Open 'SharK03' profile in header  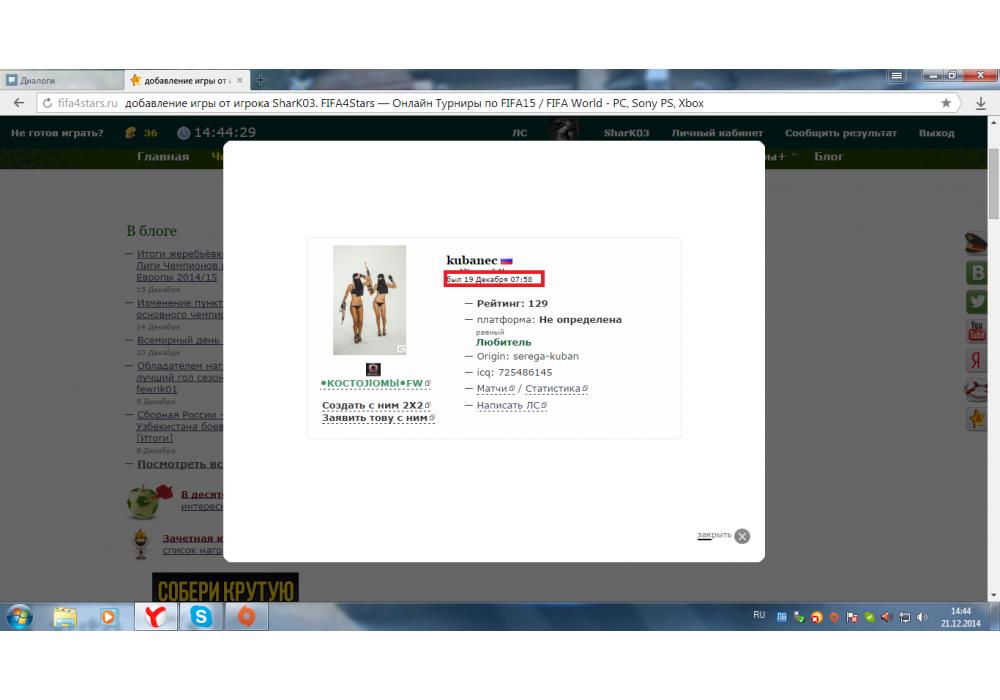[626, 133]
